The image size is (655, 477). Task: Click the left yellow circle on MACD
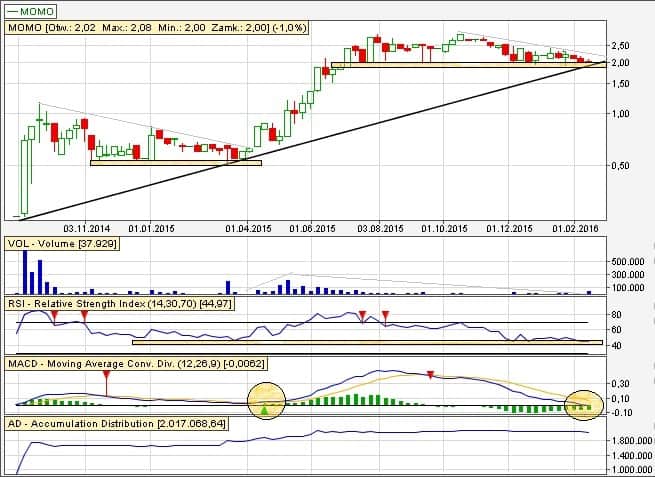point(266,399)
